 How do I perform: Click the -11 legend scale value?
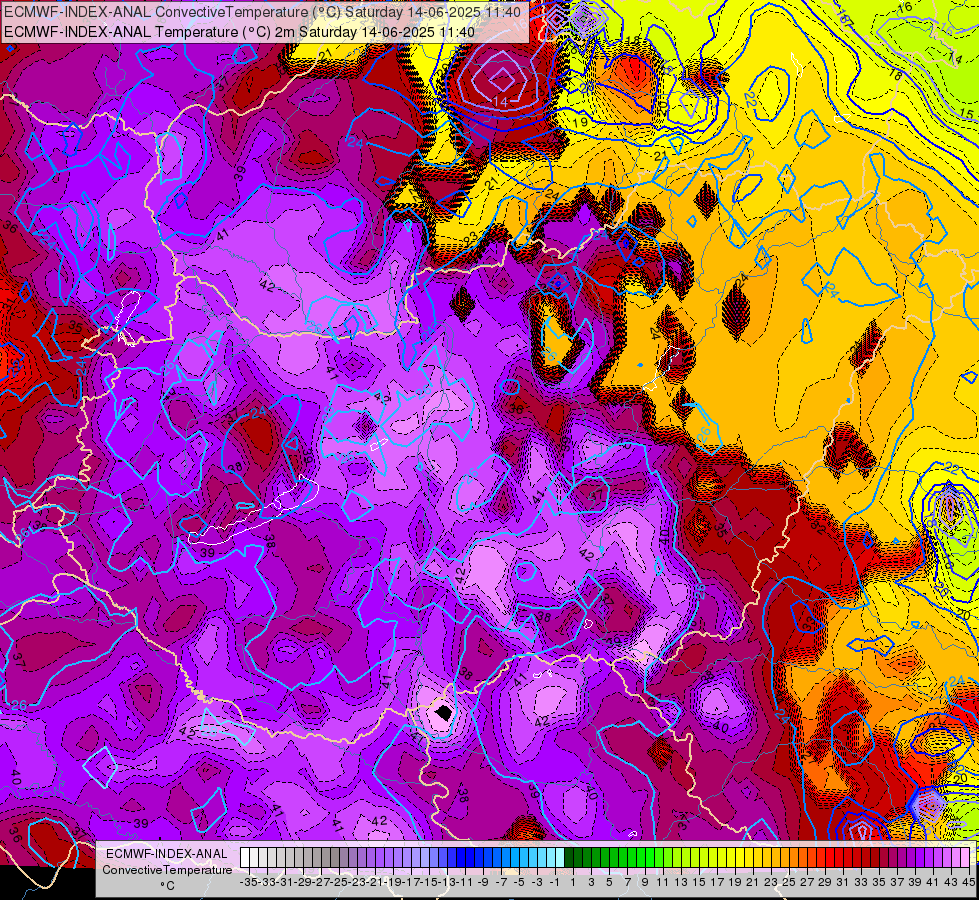[465, 882]
